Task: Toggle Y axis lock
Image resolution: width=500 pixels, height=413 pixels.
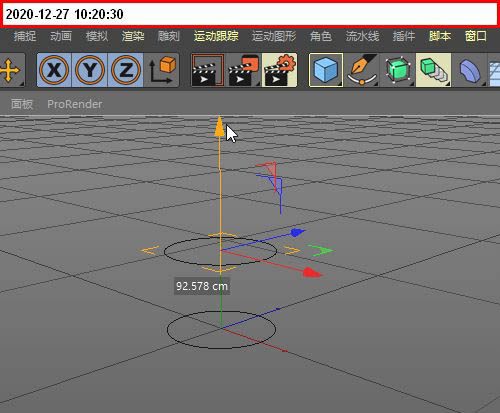Action: [90, 70]
